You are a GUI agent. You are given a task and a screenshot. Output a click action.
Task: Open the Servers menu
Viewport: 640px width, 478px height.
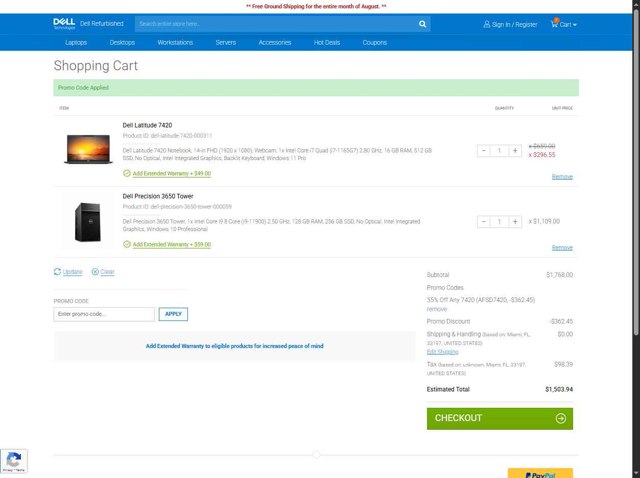click(x=226, y=42)
